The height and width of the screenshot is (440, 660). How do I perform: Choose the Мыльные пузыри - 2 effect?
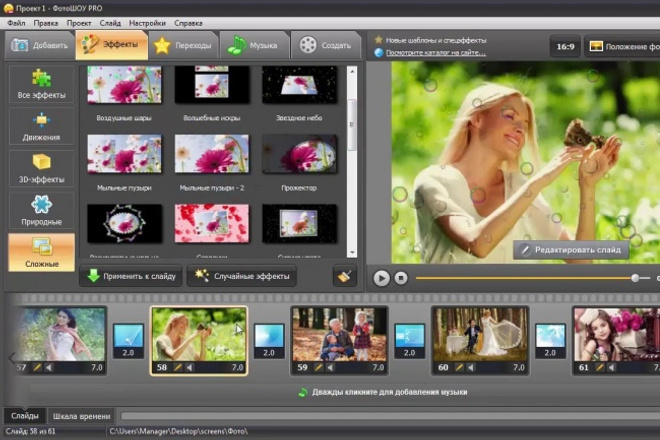[x=212, y=154]
